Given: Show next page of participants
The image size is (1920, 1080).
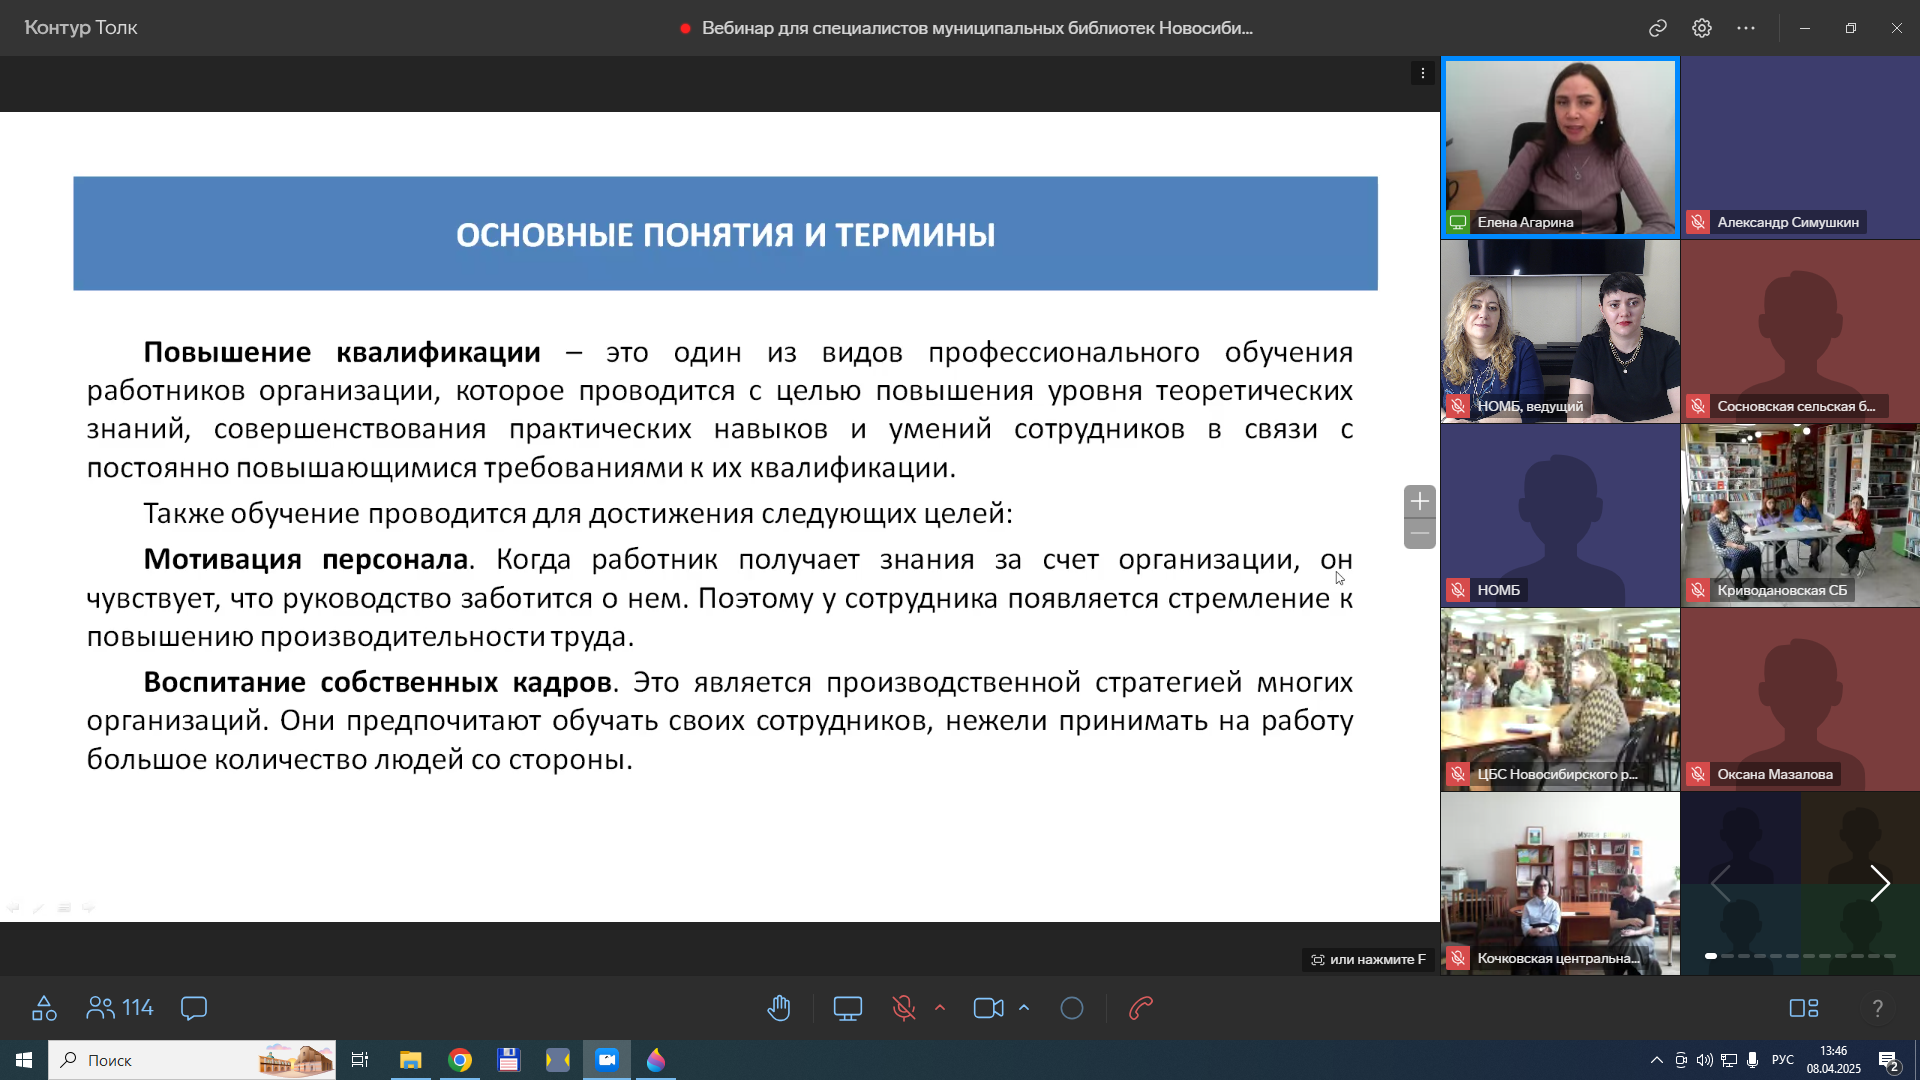Looking at the screenshot, I should click(1880, 884).
